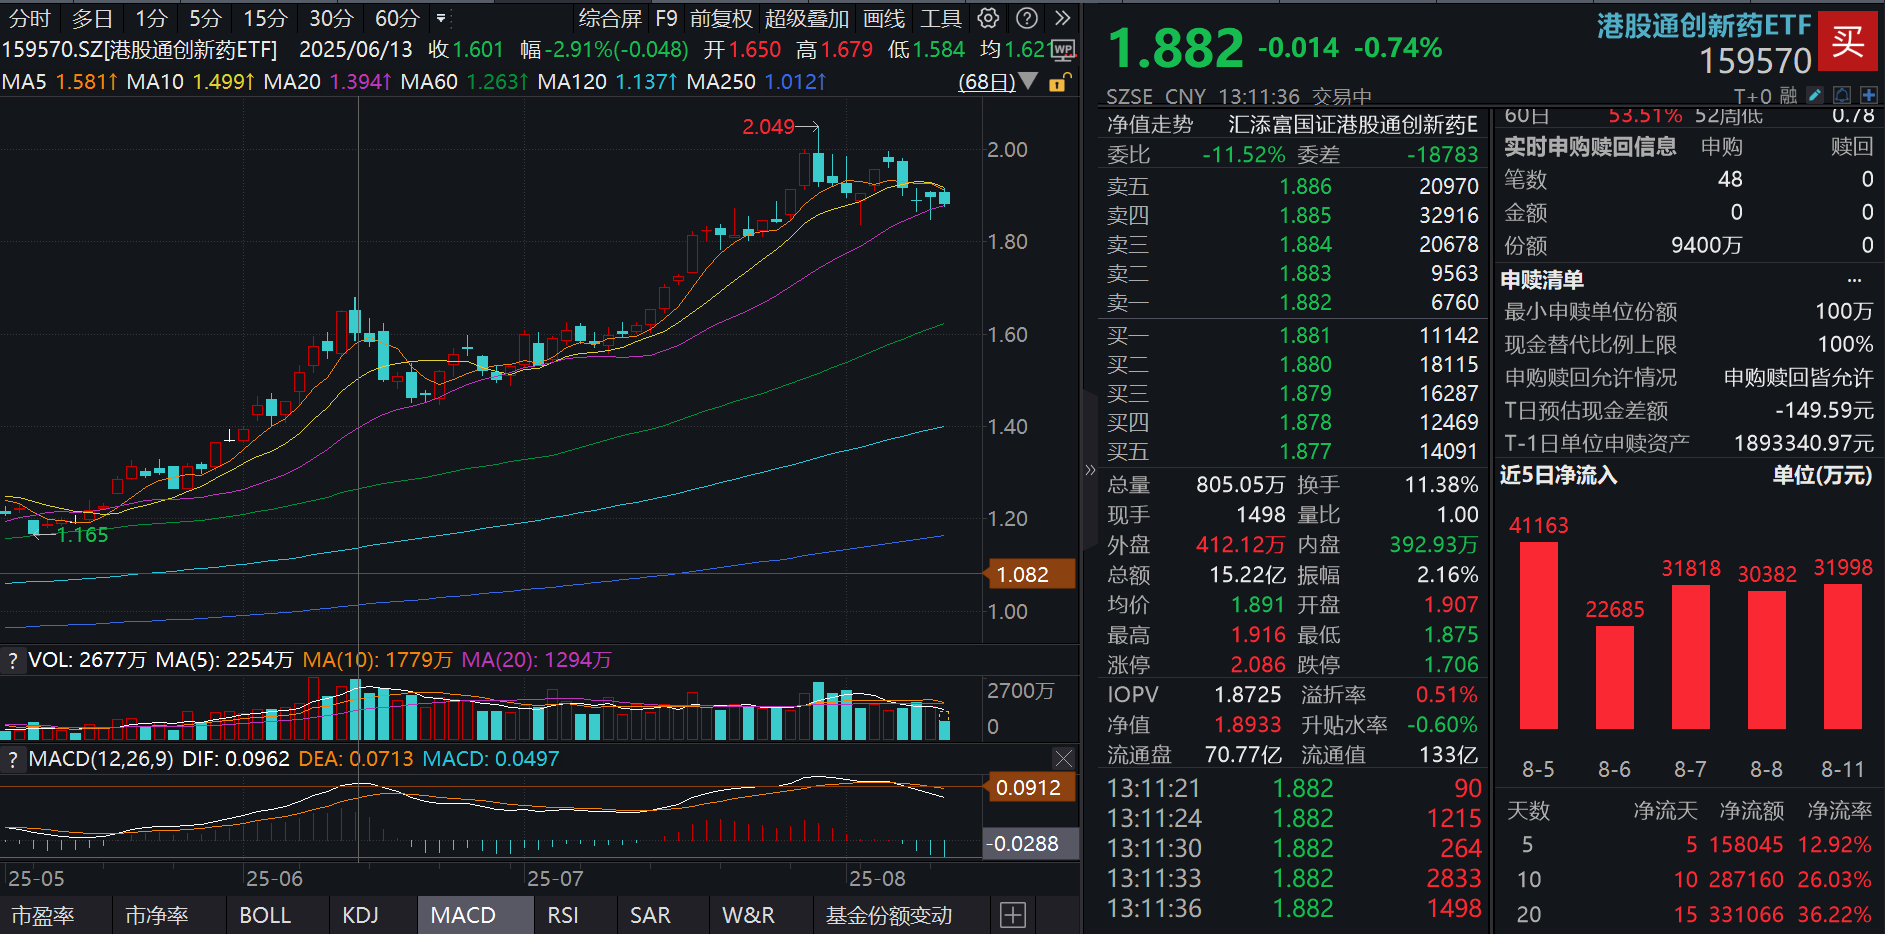The image size is (1885, 934).
Task: Click the help question-mark circle icon
Action: (x=1026, y=18)
